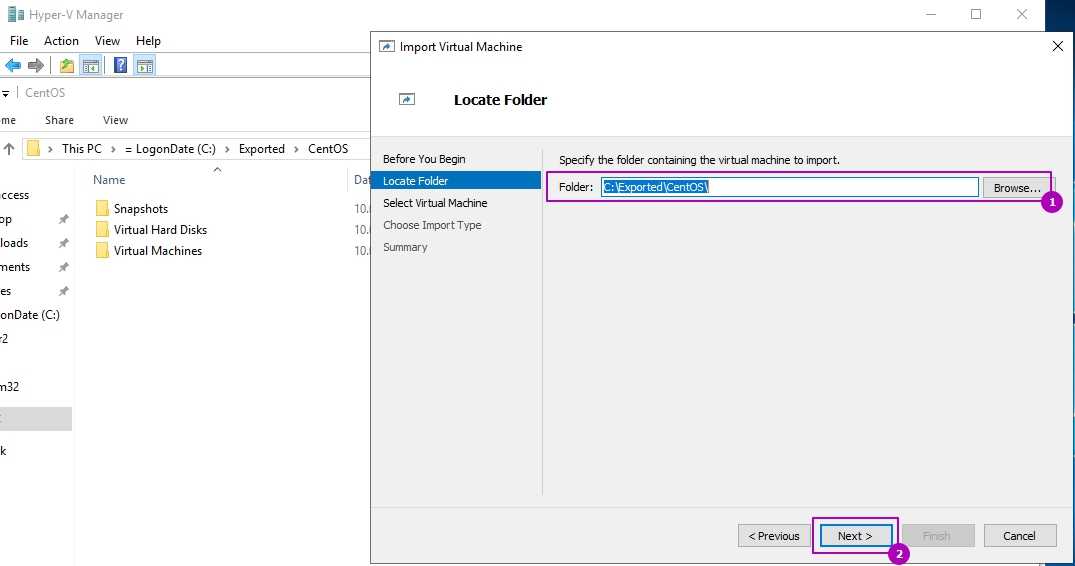This screenshot has height=566, width=1075.
Task: Click the blue Back arrow in Hyper-V toolbar
Action: tap(12, 66)
